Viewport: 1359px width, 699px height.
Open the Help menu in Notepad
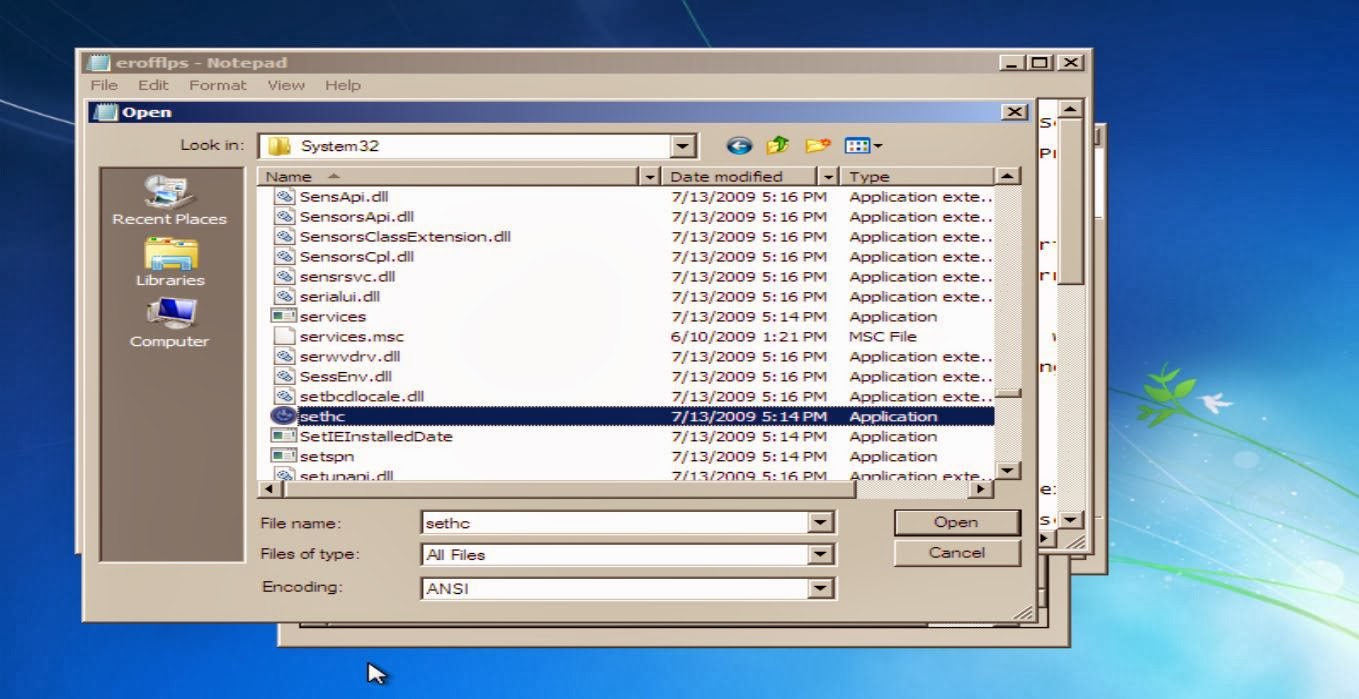coord(342,85)
